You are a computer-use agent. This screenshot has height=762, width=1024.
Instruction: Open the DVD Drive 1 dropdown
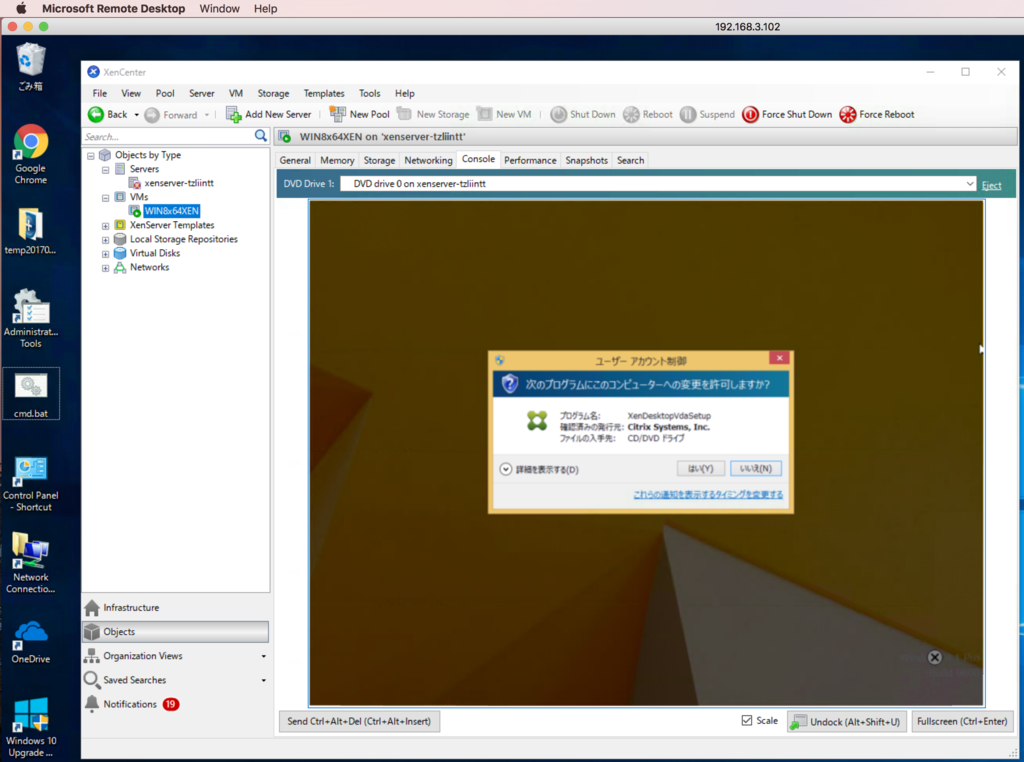970,184
